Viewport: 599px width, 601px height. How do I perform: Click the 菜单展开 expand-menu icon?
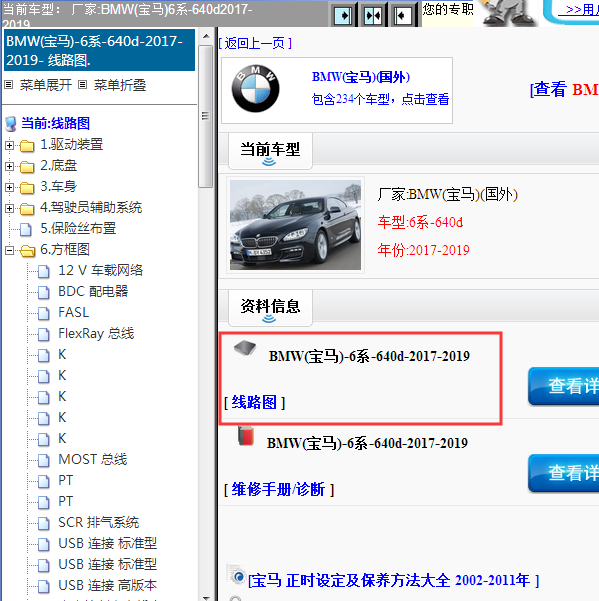pos(9,85)
